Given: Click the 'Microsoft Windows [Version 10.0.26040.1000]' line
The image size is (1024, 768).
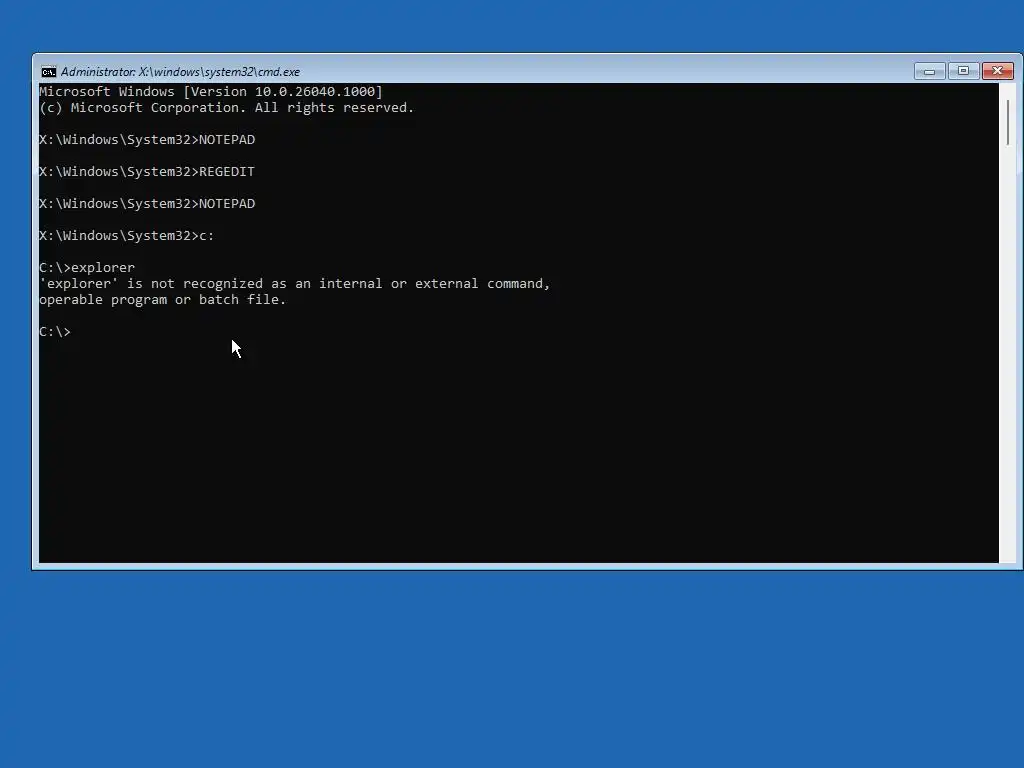Looking at the screenshot, I should point(211,91).
